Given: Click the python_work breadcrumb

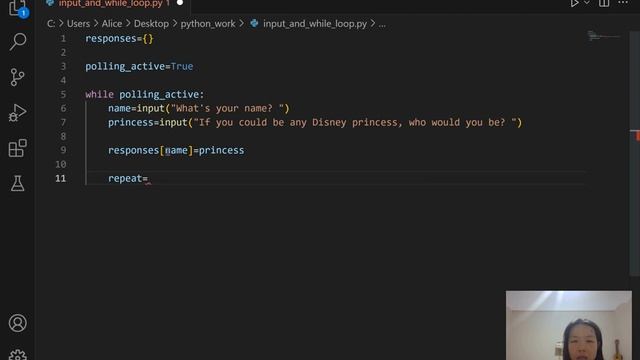Looking at the screenshot, I should [208, 24].
